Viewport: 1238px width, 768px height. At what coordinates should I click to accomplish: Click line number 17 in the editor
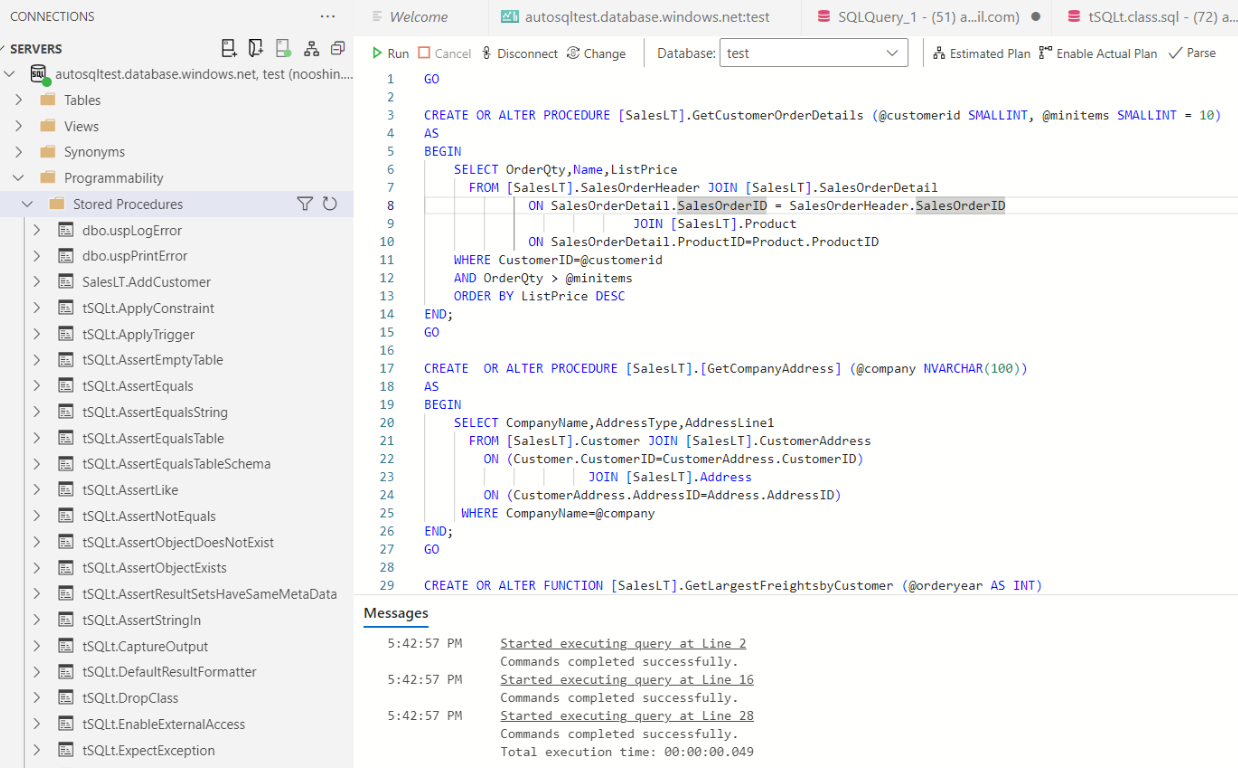(x=387, y=369)
